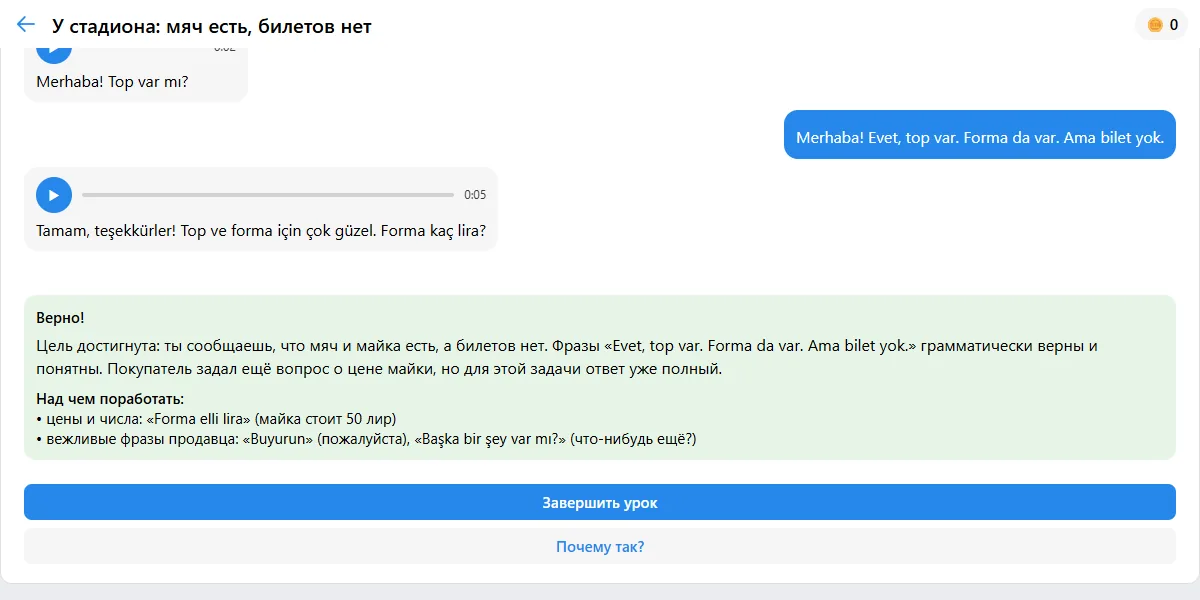Click the 0:05 audio duration label
1200x600 pixels.
(475, 195)
